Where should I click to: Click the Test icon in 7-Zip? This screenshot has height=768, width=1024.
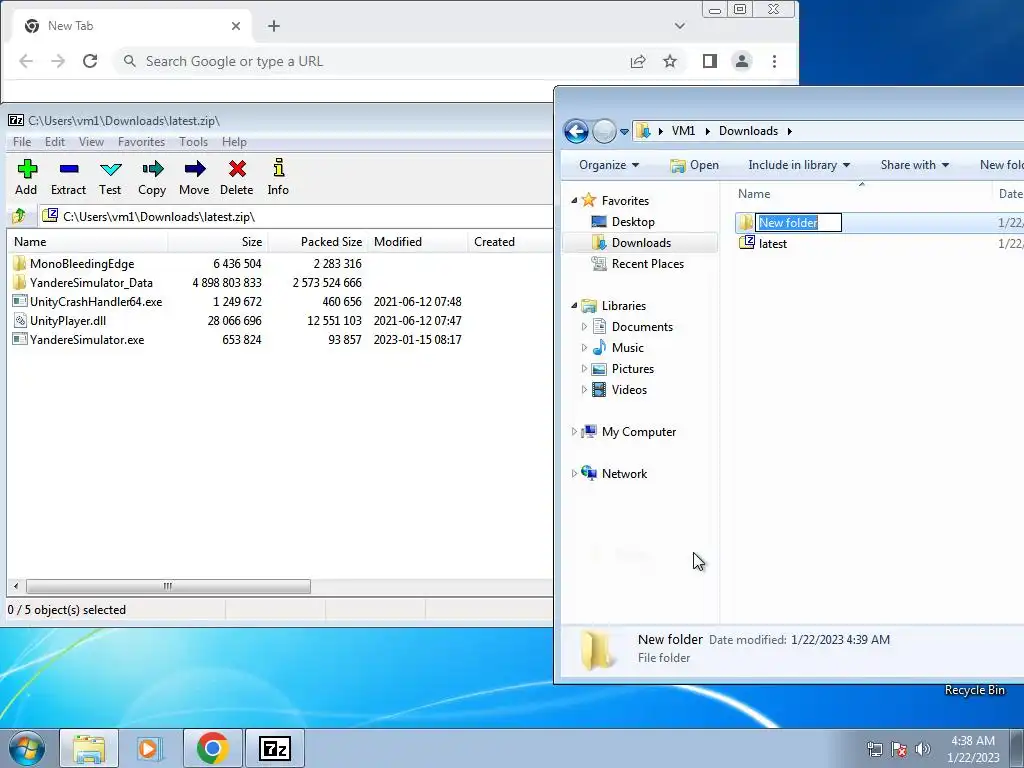(x=110, y=170)
